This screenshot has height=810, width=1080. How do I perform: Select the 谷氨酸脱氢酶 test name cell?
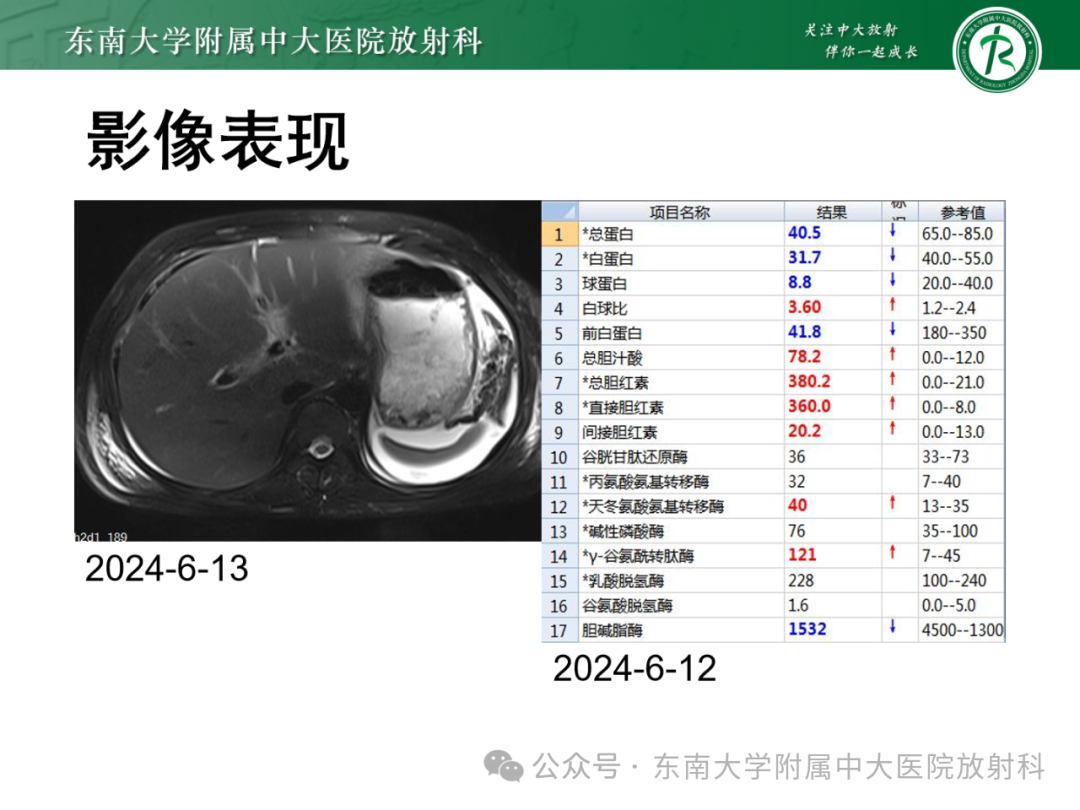(681, 606)
